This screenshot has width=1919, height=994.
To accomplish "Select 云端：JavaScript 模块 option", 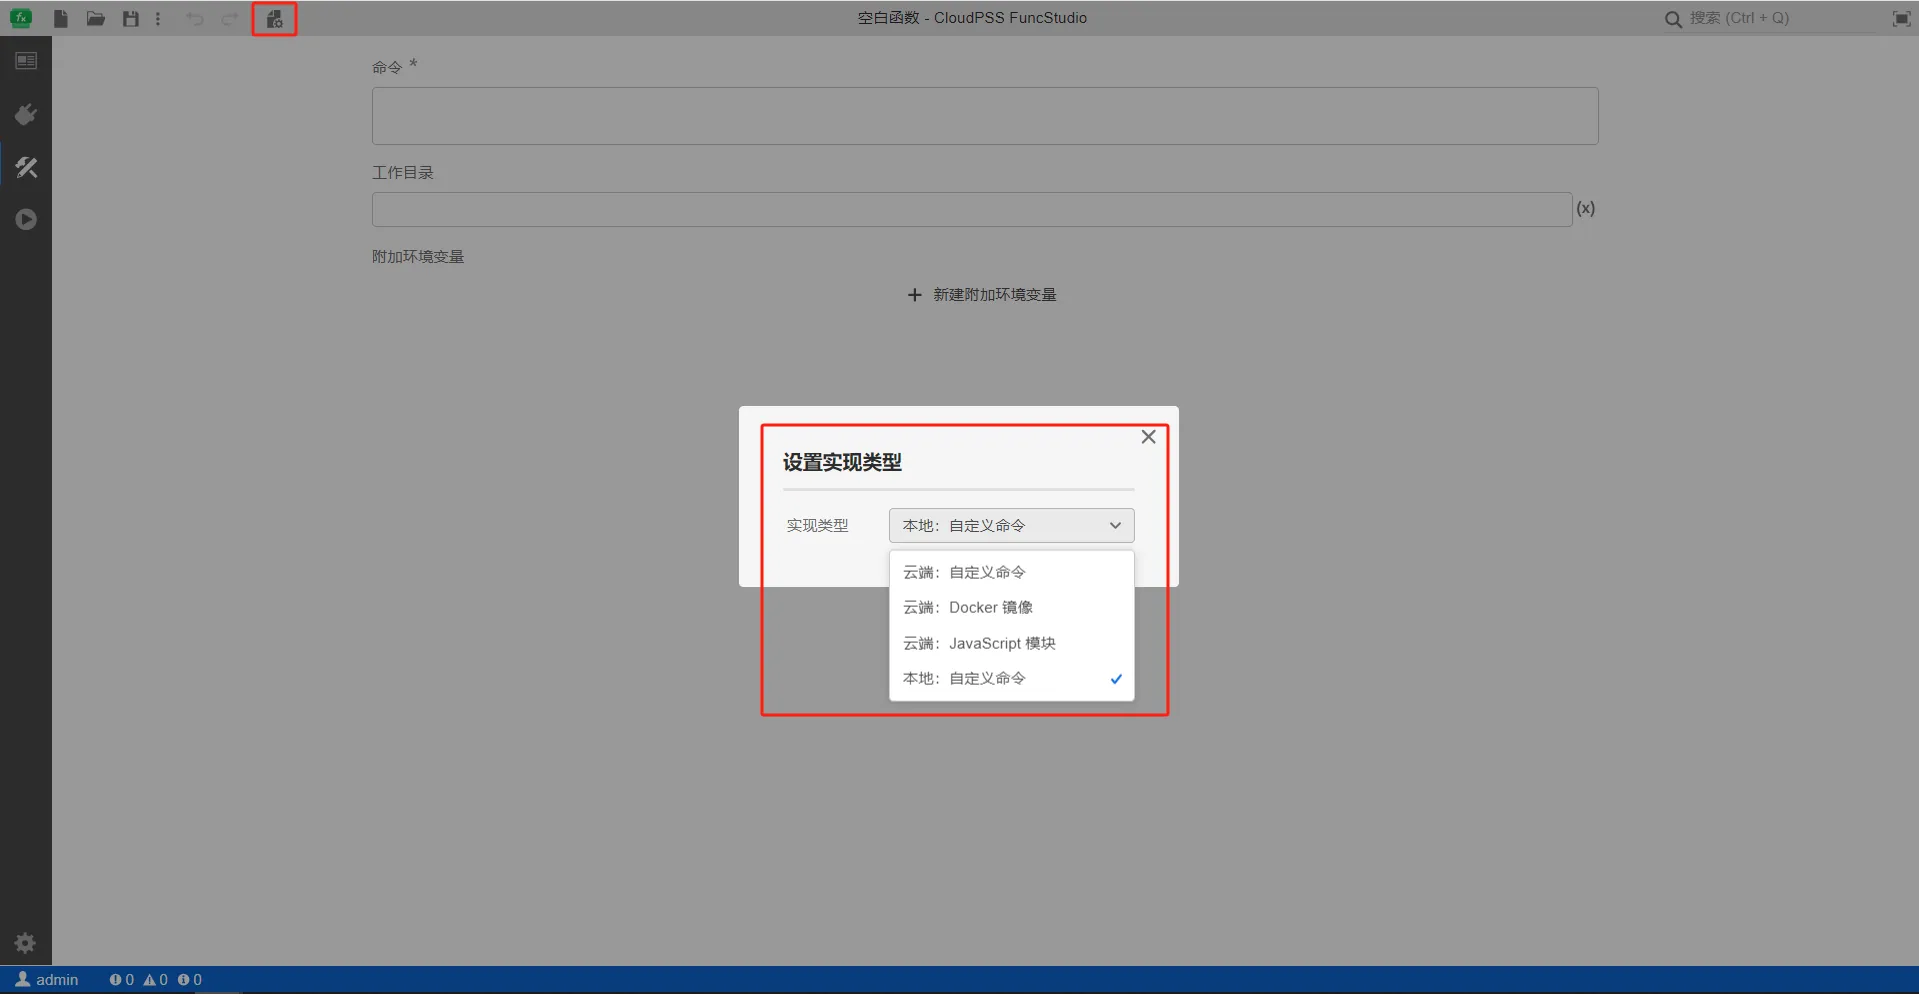I will (x=1011, y=644).
